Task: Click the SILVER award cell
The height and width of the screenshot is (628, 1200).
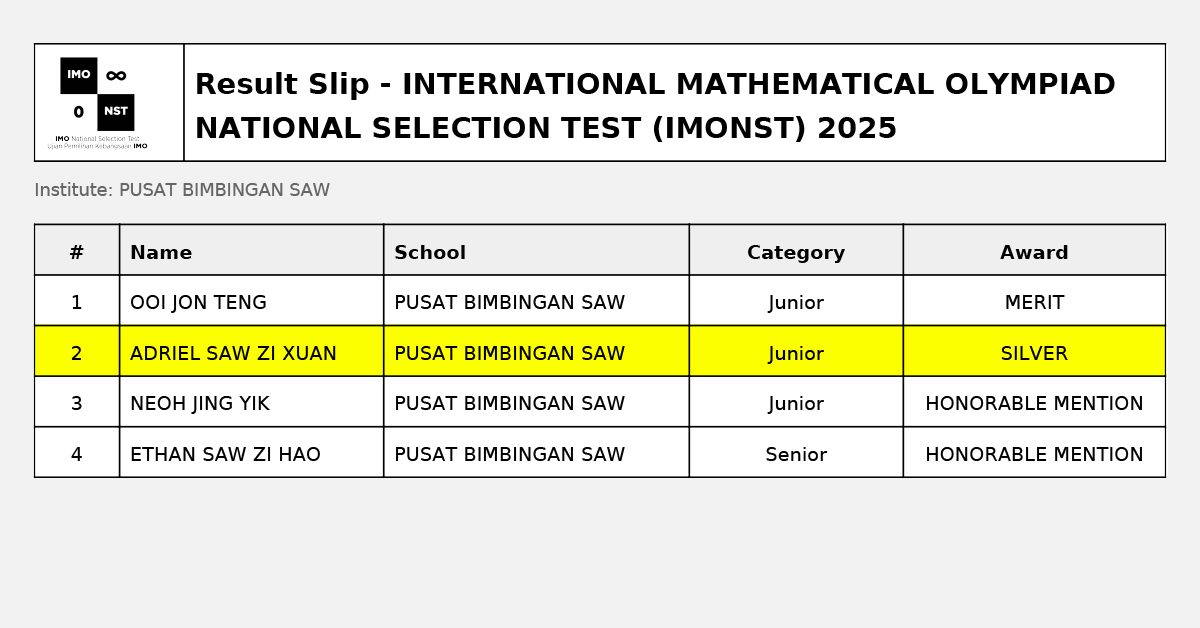Action: click(x=1034, y=354)
